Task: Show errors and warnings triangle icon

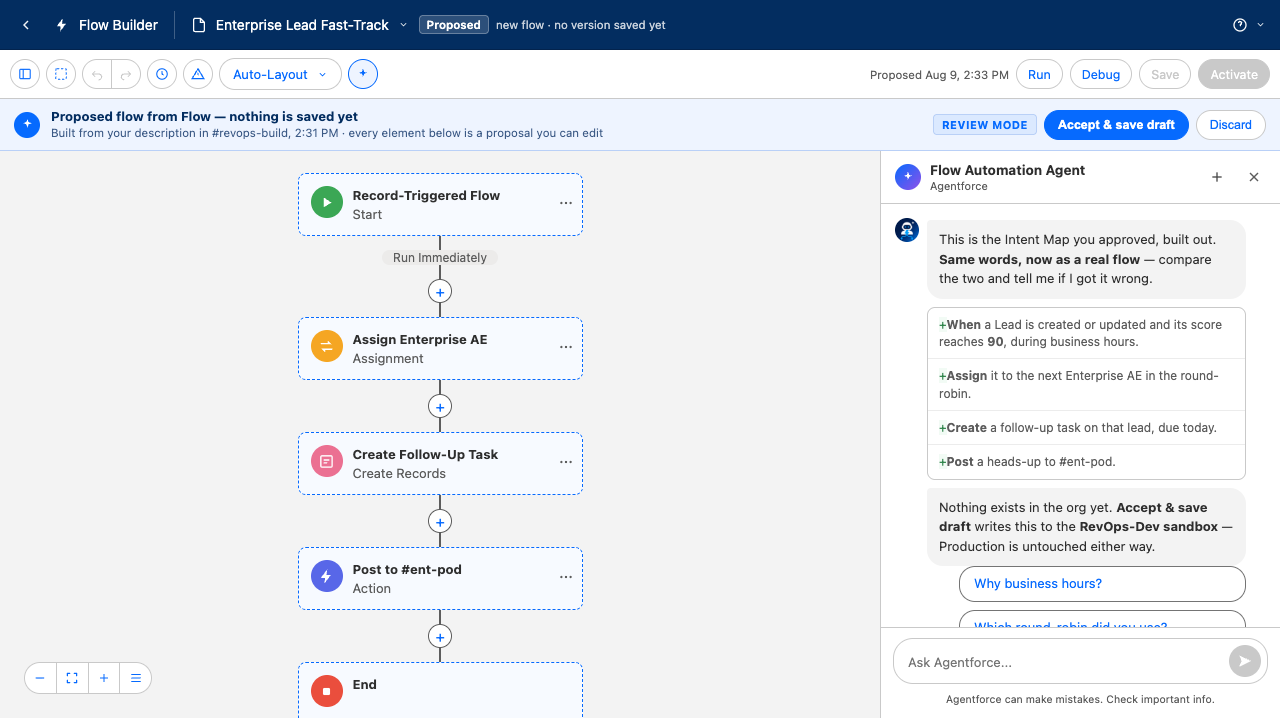Action: point(198,74)
